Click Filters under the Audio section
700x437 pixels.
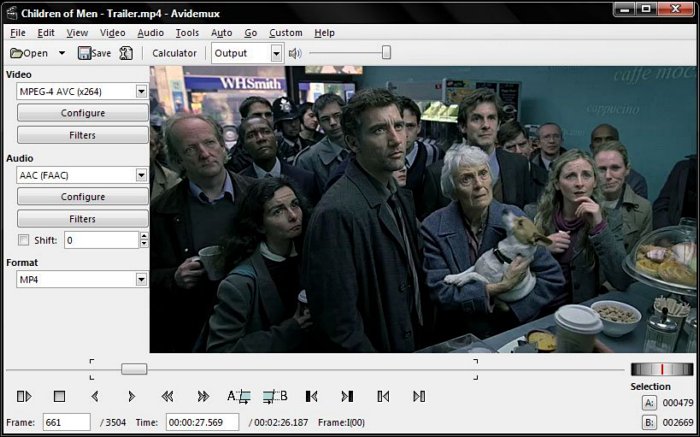83,218
